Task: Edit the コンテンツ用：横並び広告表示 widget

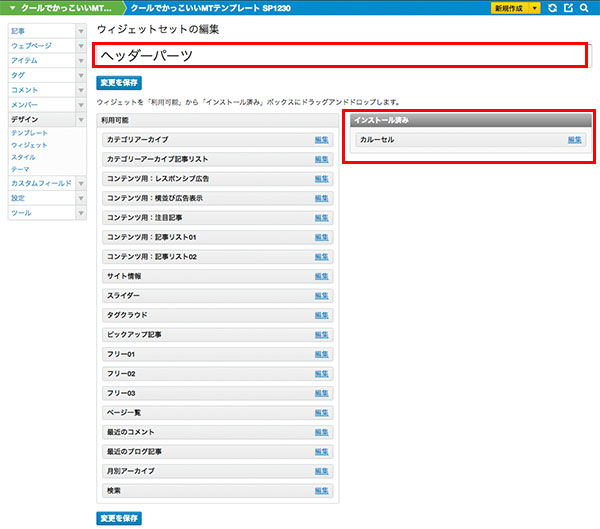Action: click(x=321, y=198)
